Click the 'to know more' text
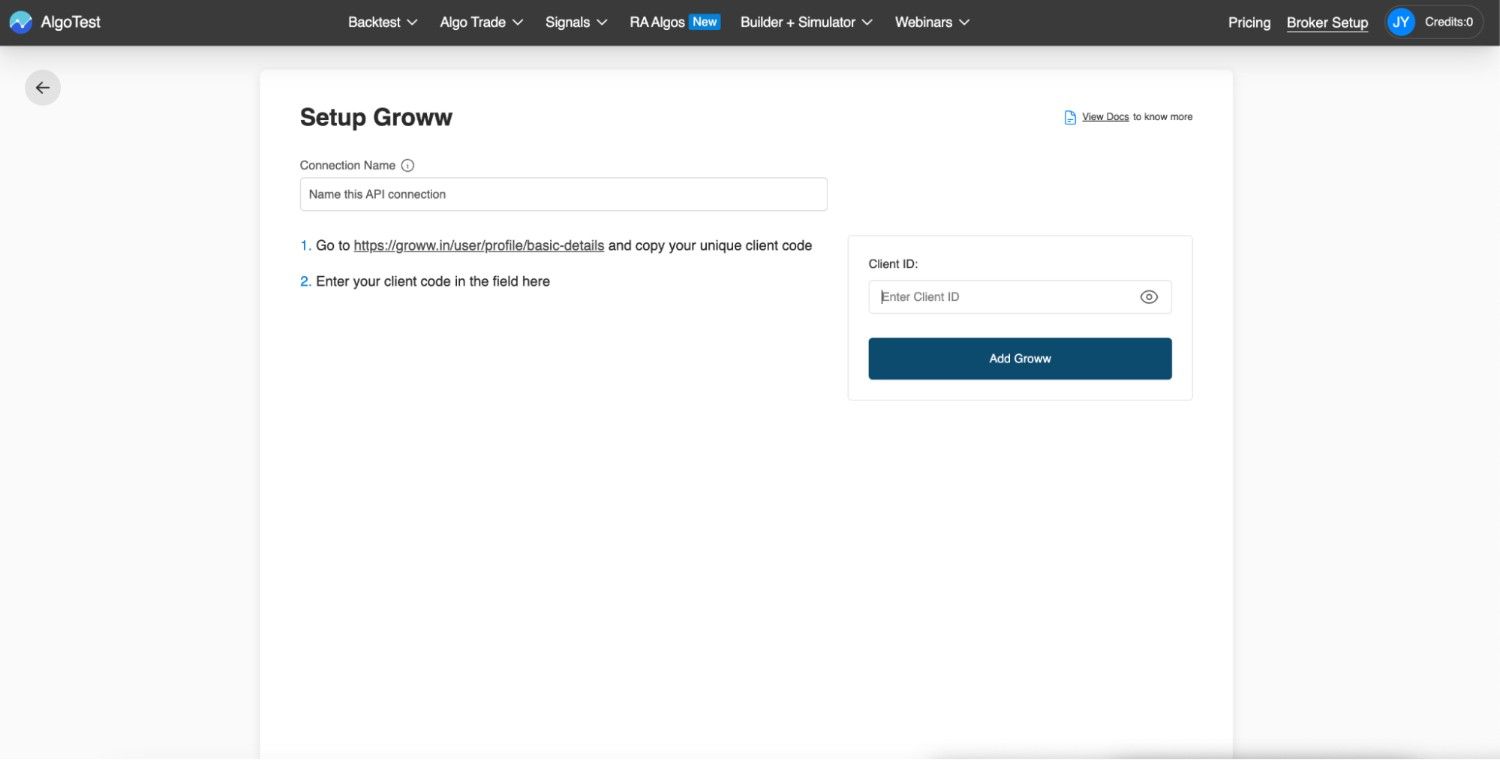This screenshot has width=1500, height=760. tap(1163, 117)
